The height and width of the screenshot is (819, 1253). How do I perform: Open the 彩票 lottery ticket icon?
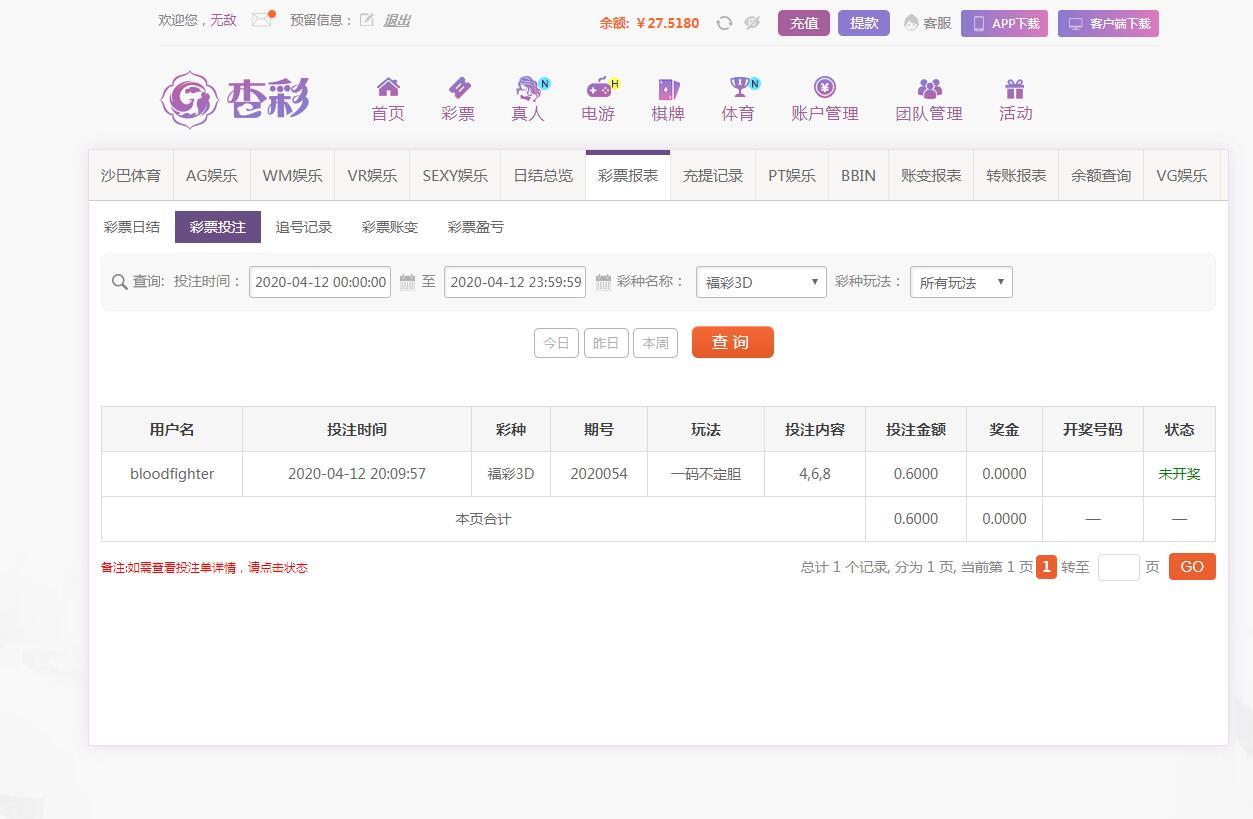458,88
